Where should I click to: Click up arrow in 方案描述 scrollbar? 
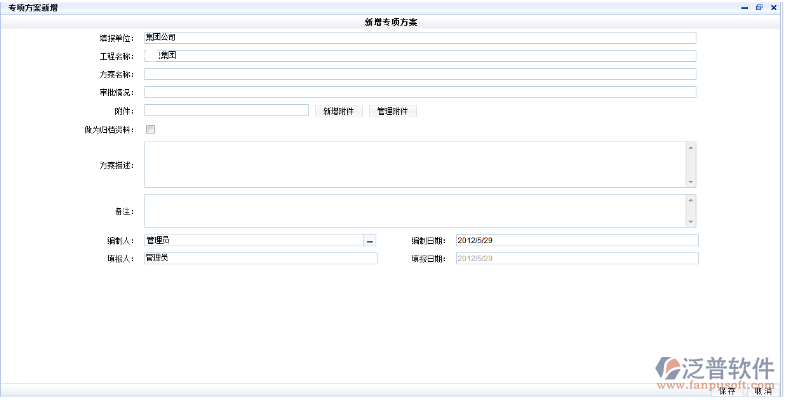[690, 148]
